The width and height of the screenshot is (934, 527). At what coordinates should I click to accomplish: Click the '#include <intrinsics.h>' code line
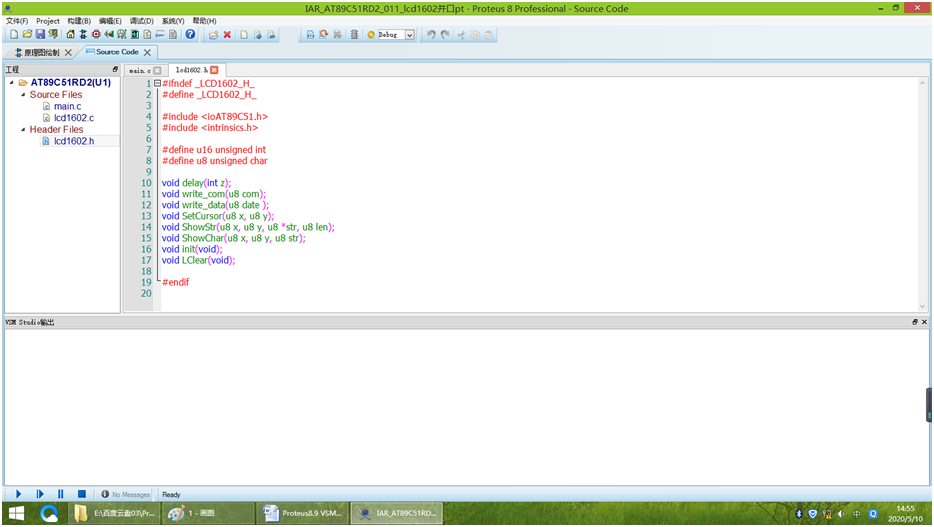pyautogui.click(x=210, y=128)
